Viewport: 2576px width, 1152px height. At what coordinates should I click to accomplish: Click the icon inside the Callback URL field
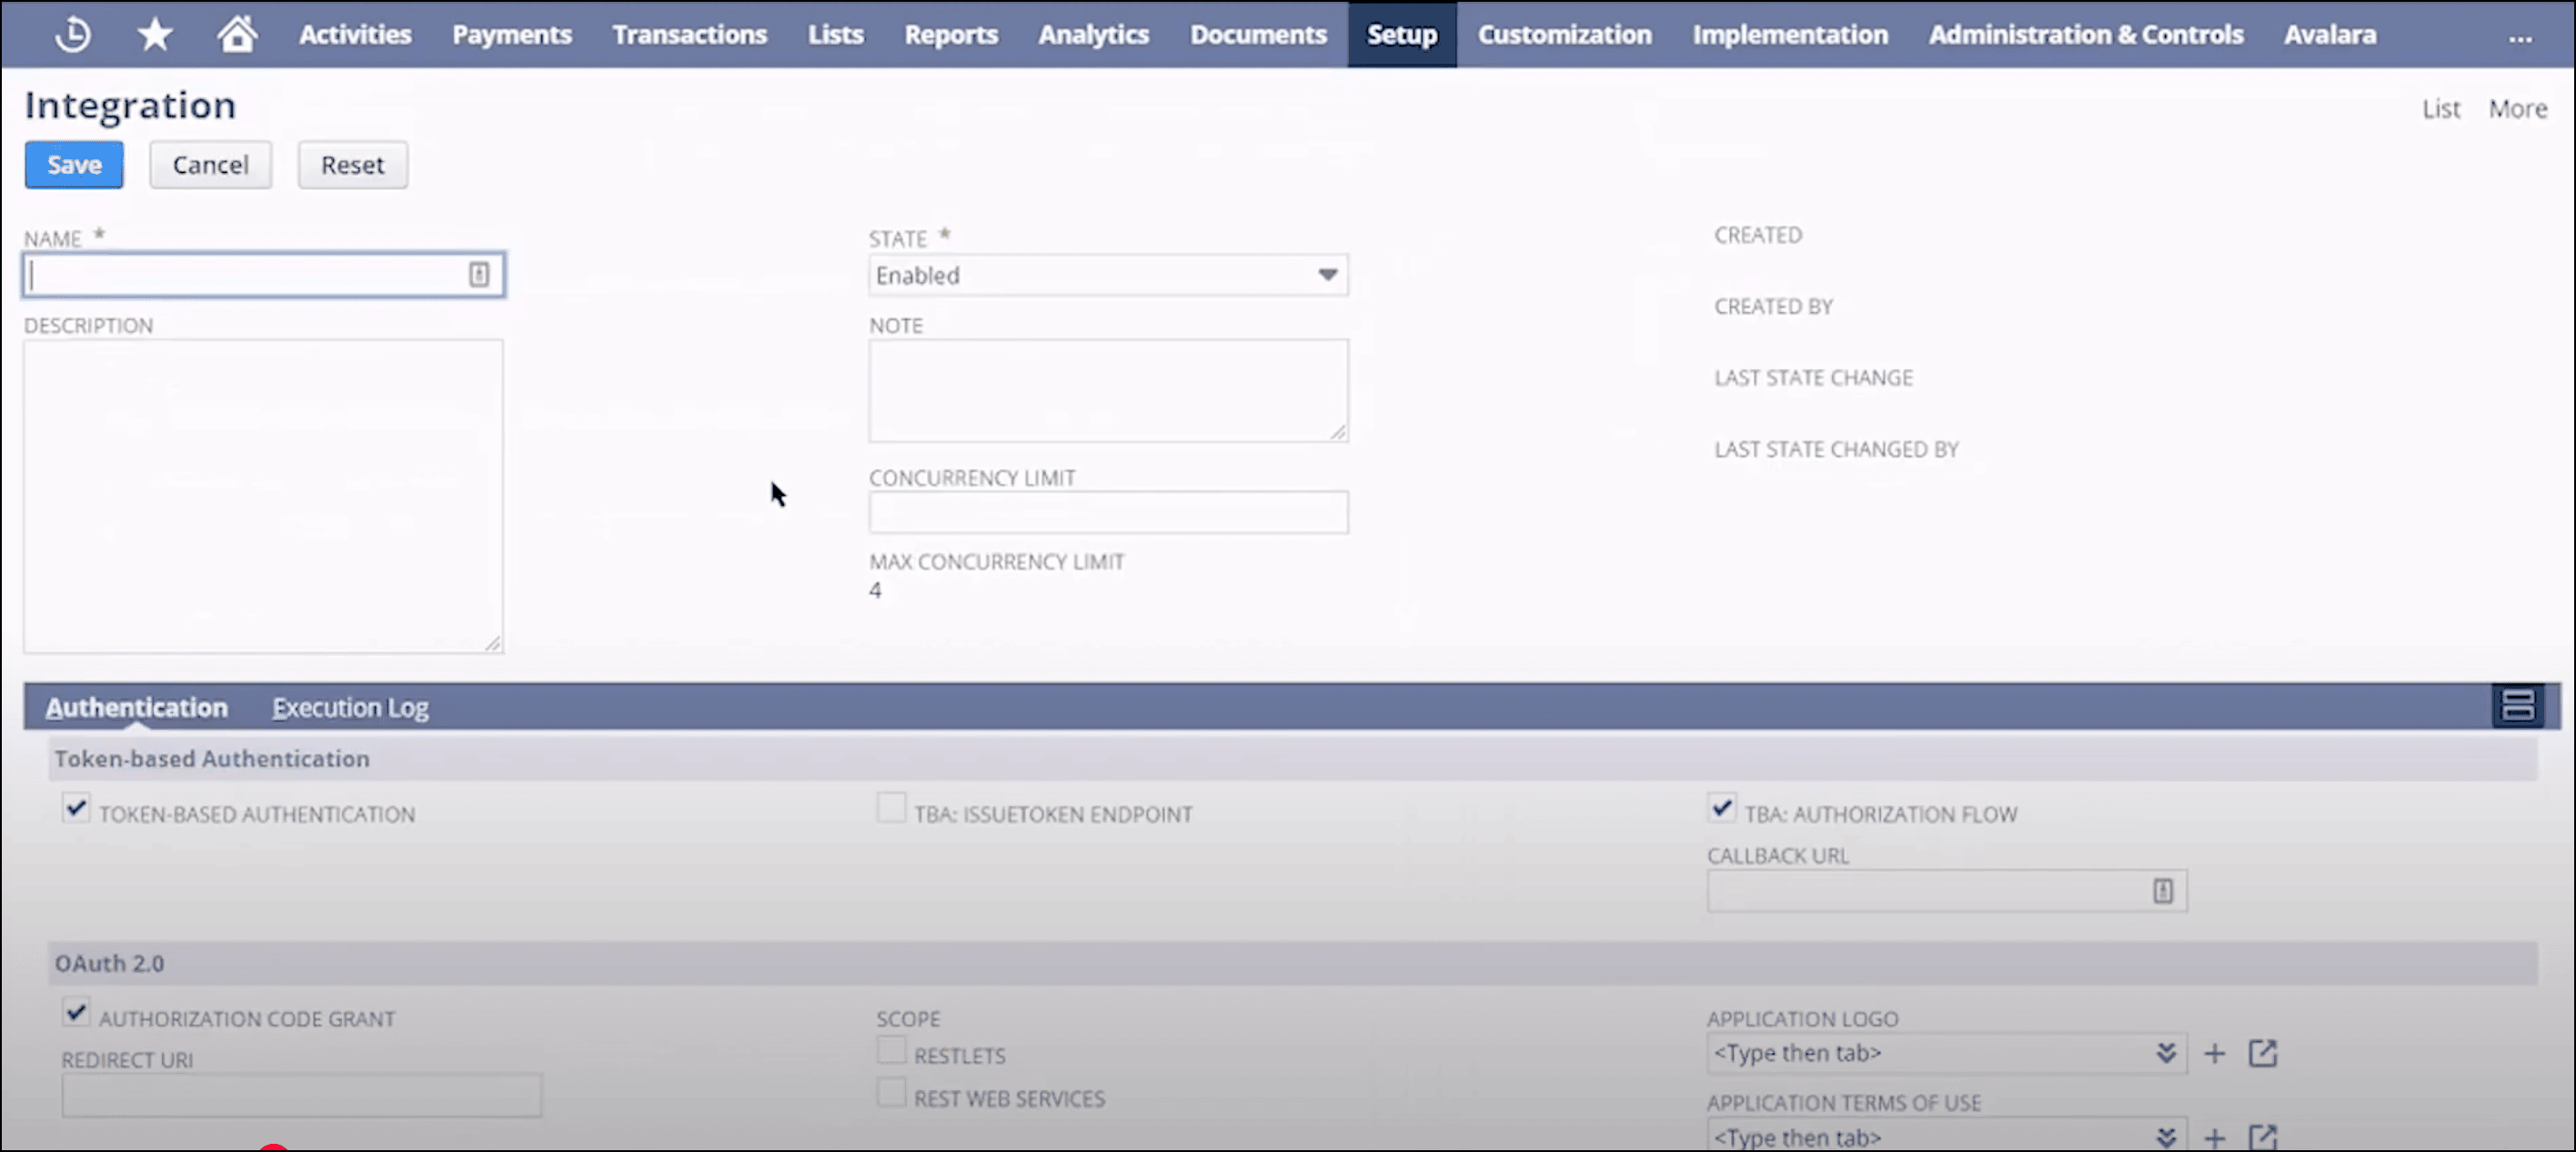2162,891
